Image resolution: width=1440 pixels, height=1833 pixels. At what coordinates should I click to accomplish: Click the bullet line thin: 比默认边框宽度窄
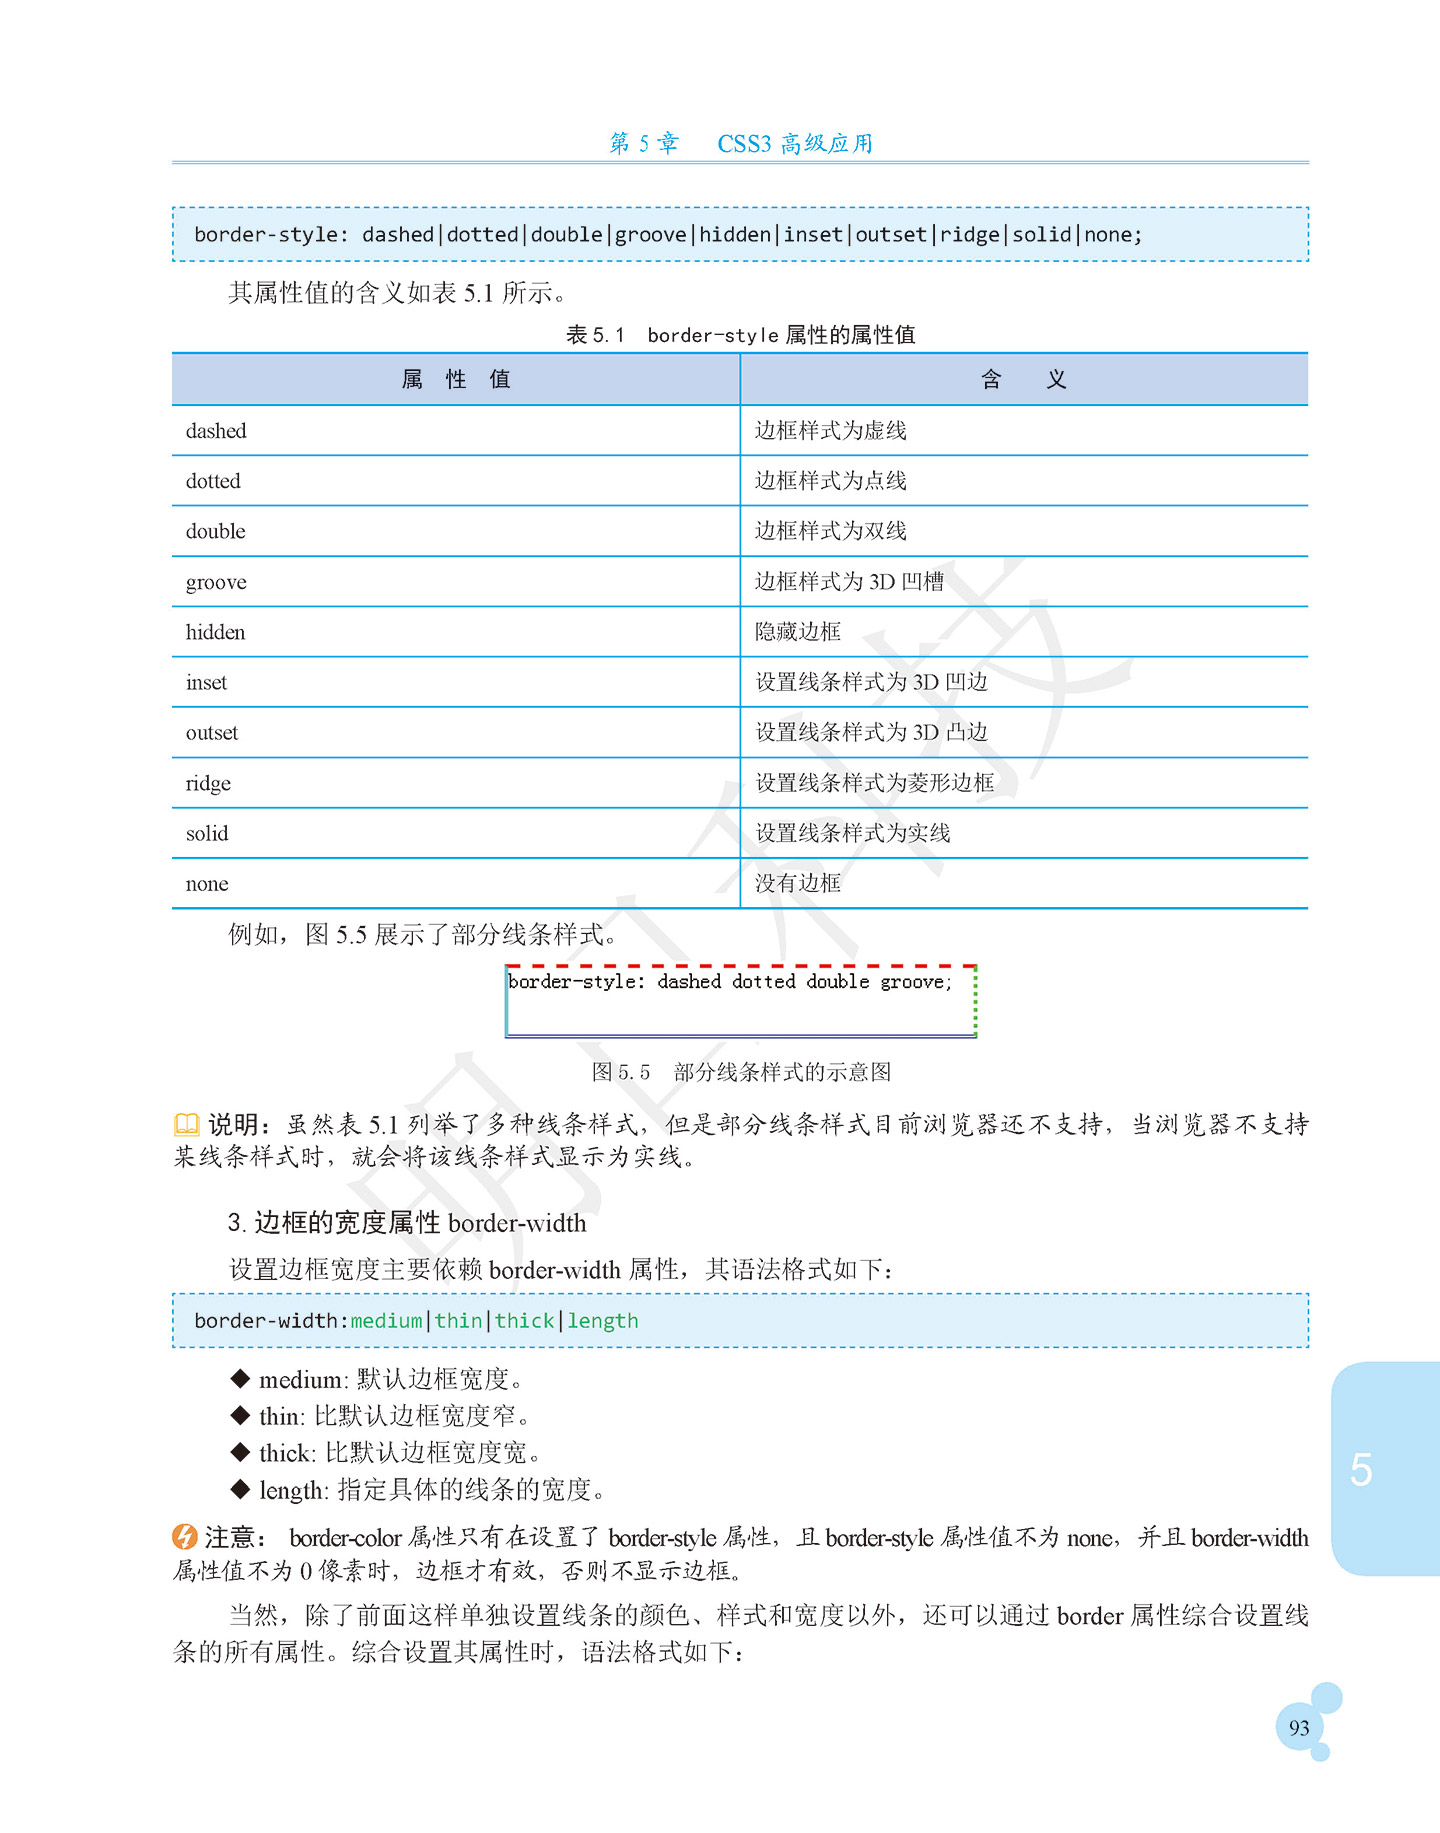coord(381,1416)
